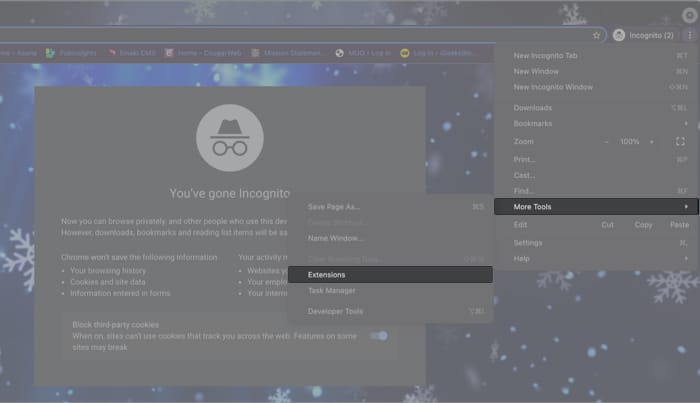Screen dimensions: 700x403
Task: Decrease zoom with the minus button
Action: point(606,142)
